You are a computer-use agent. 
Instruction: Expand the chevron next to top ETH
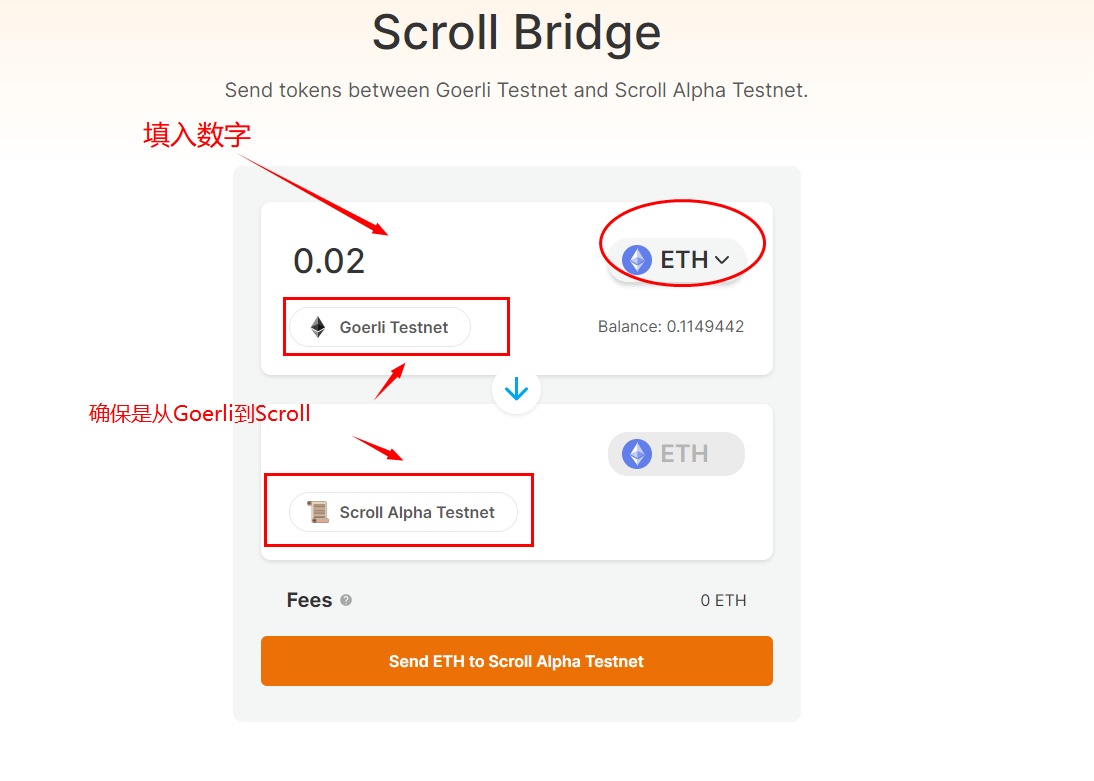click(722, 260)
